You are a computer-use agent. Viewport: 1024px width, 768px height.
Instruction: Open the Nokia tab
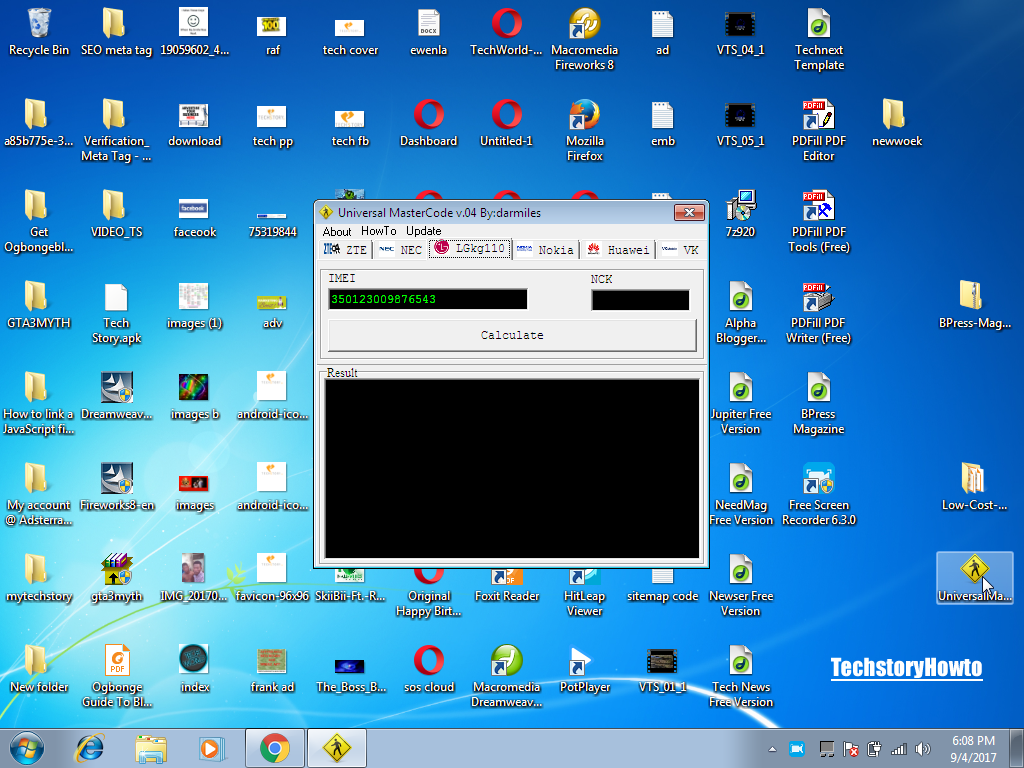(x=545, y=249)
